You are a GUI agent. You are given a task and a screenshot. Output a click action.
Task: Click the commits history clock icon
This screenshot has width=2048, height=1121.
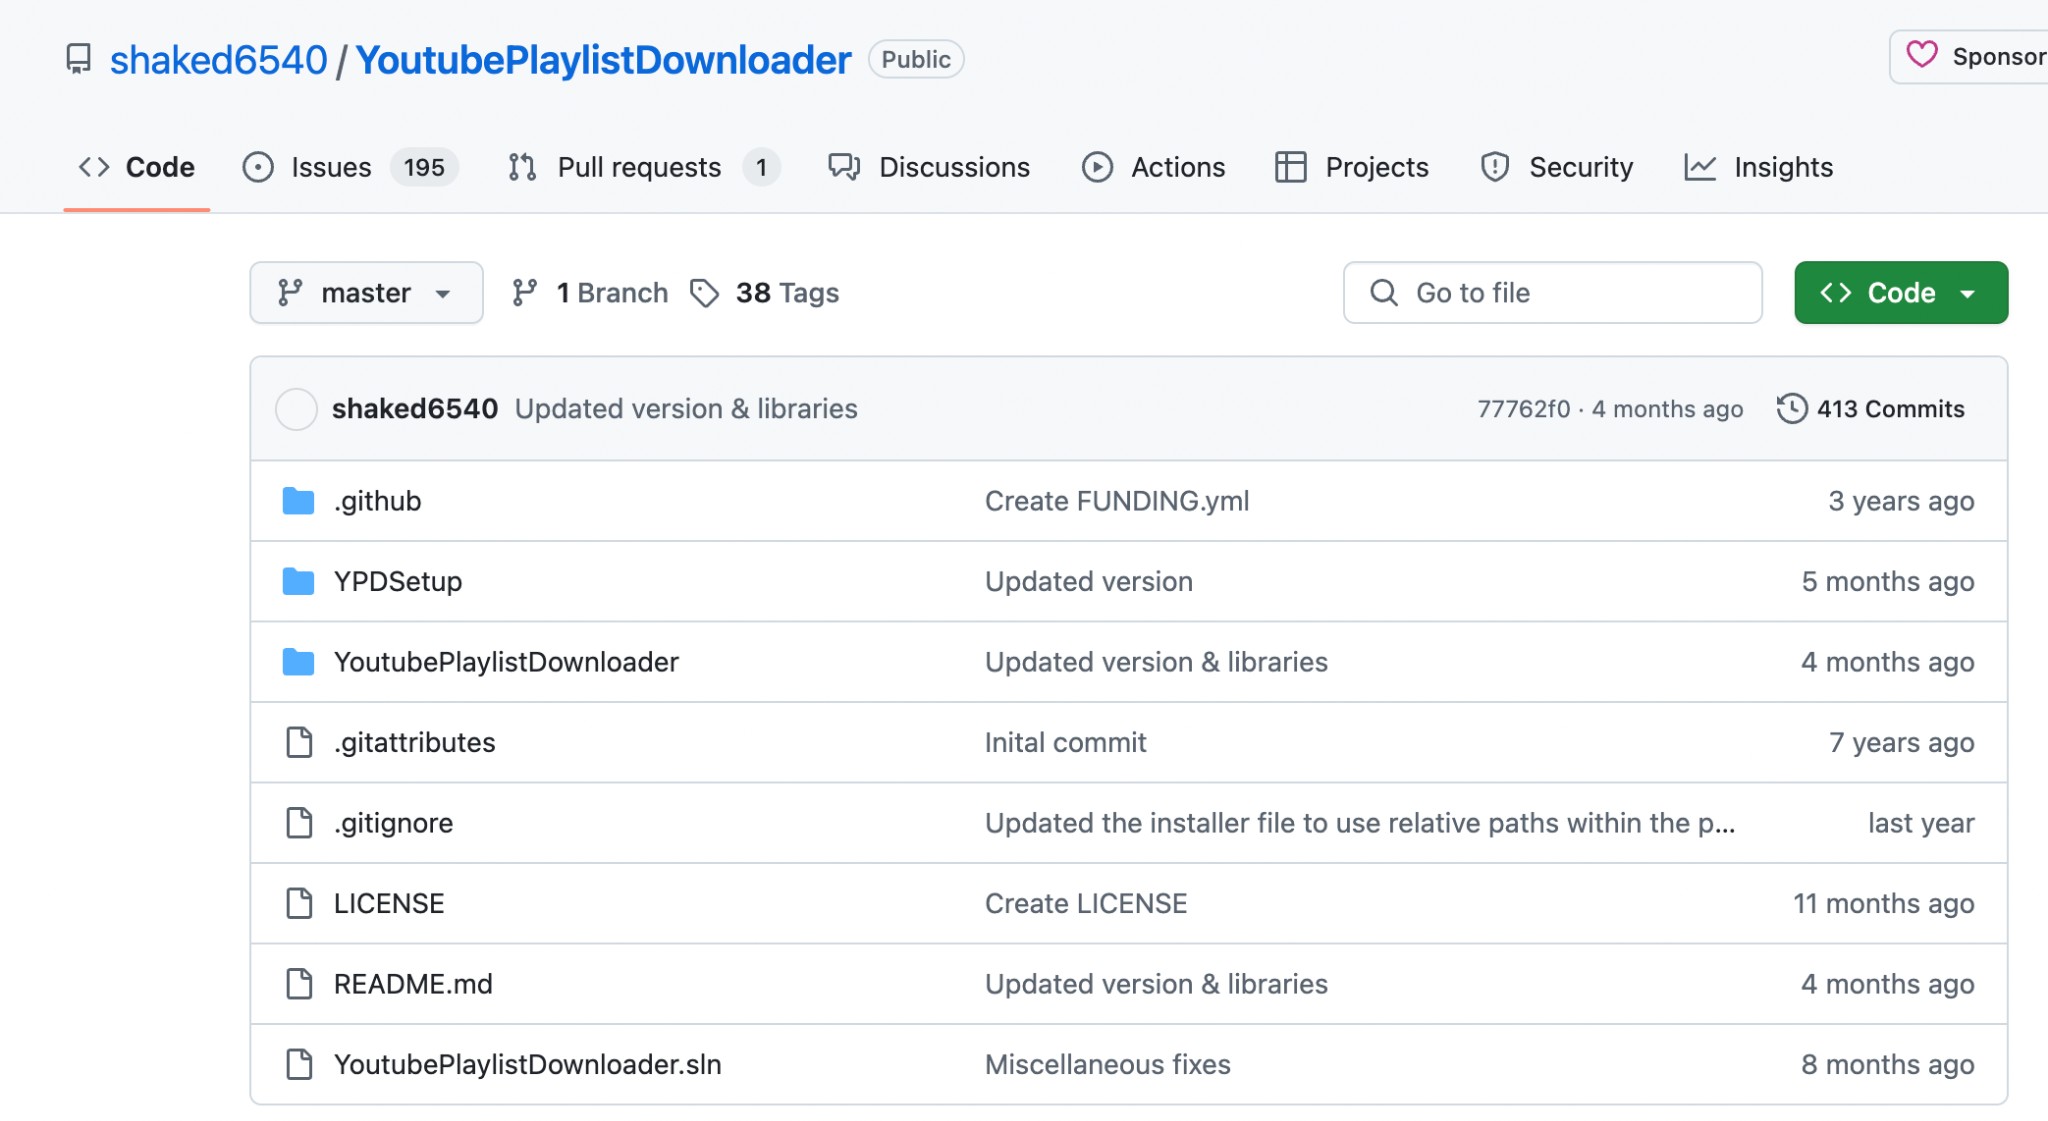pos(1792,409)
